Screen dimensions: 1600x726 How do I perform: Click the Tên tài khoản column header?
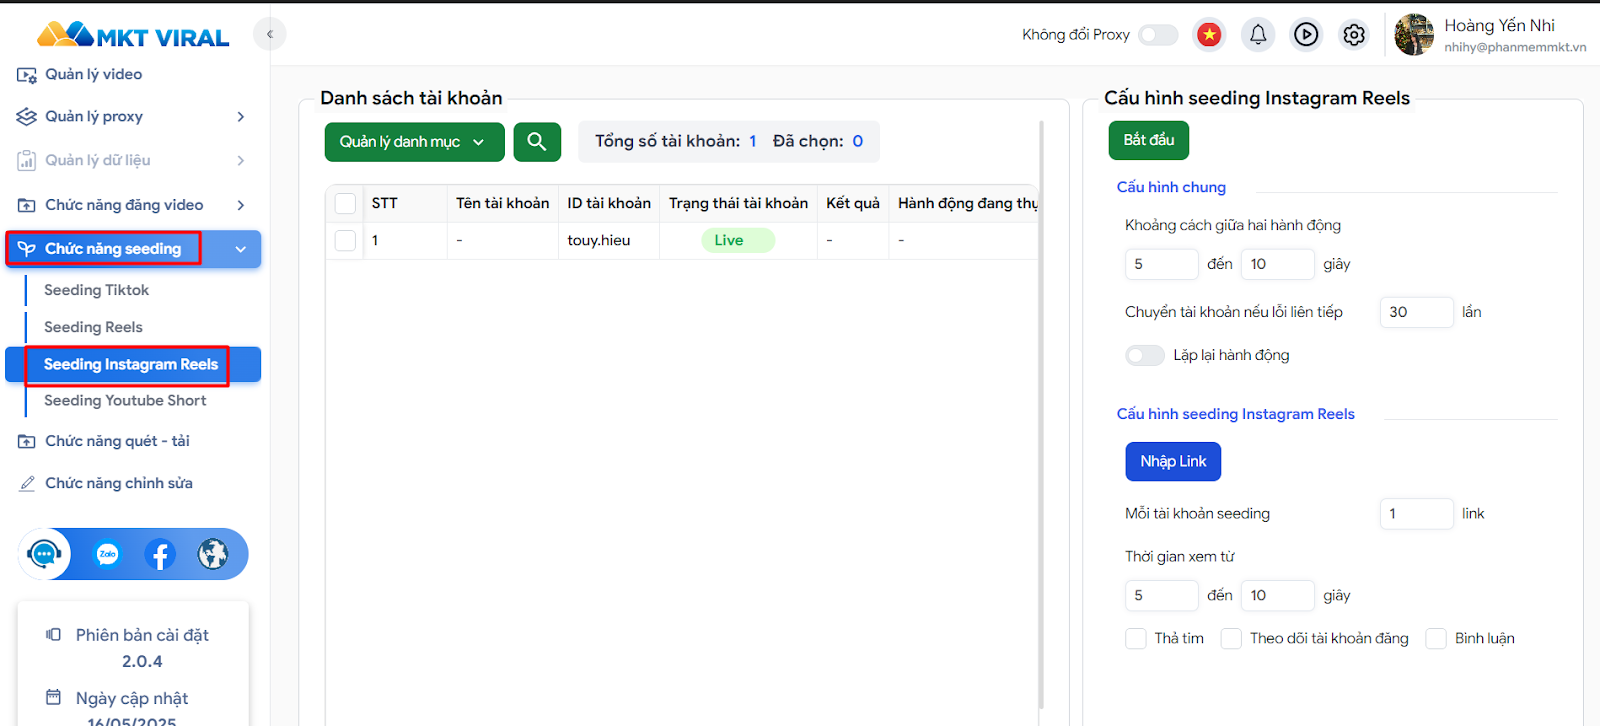(x=503, y=204)
